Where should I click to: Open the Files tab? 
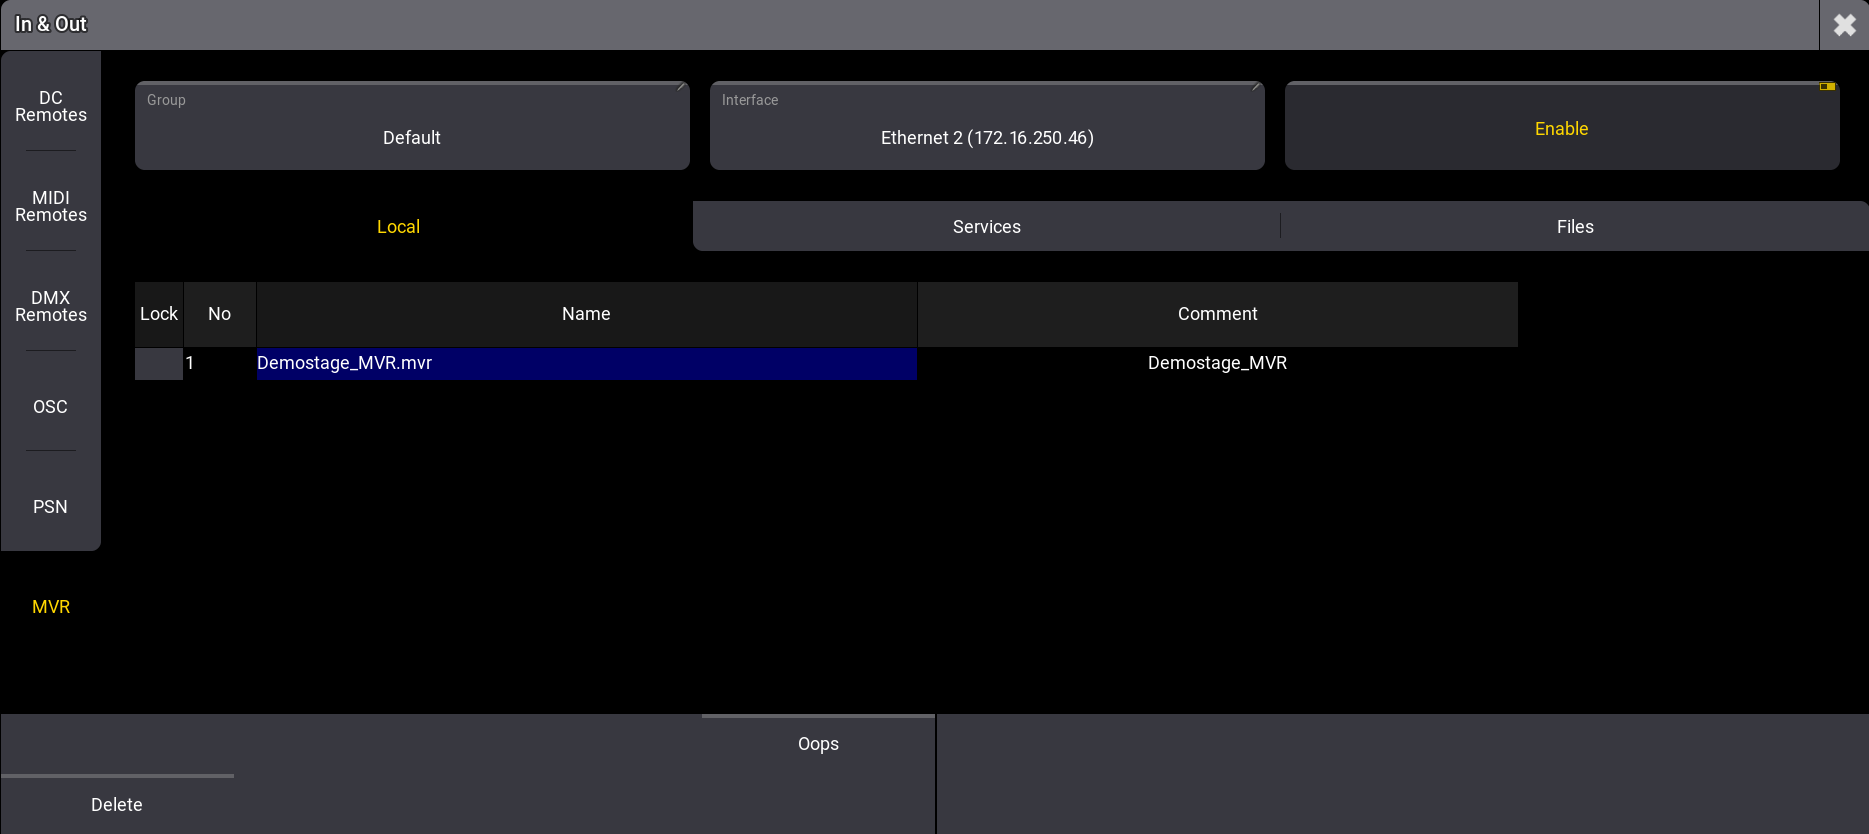(1574, 227)
